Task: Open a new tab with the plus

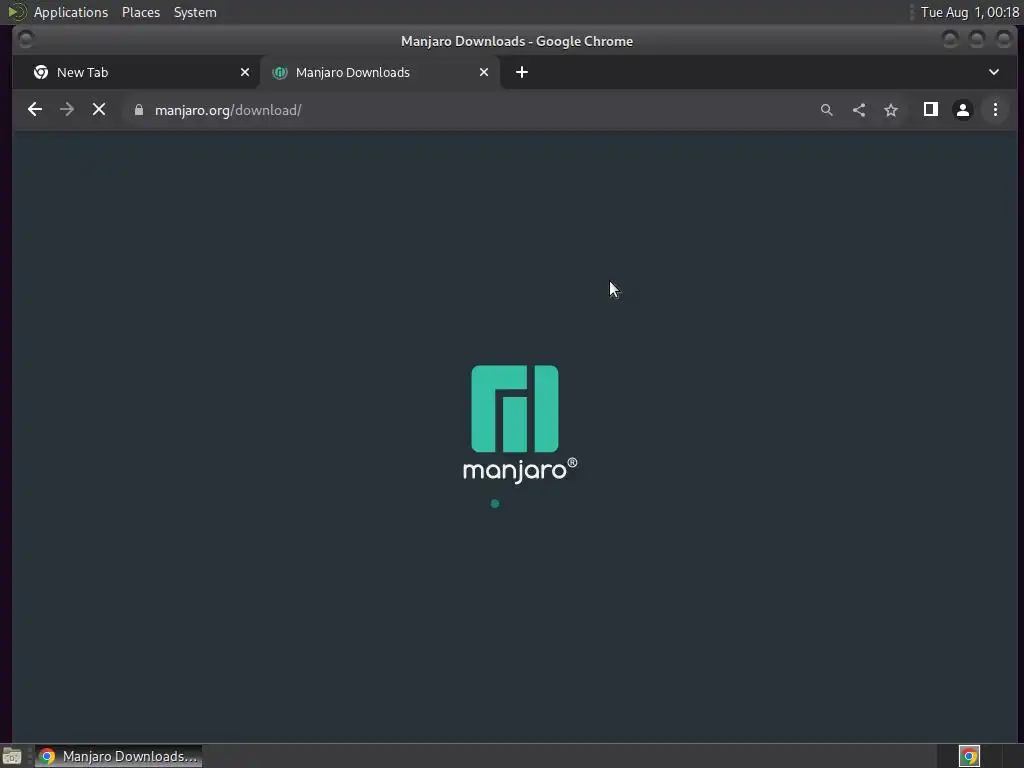Action: (521, 72)
